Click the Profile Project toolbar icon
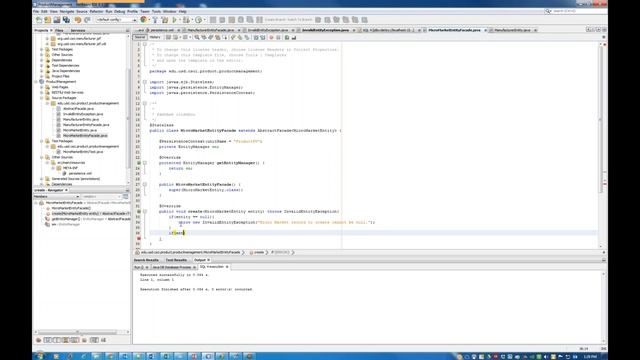Screen dimensions: 640x360 pyautogui.click(x=199, y=20)
